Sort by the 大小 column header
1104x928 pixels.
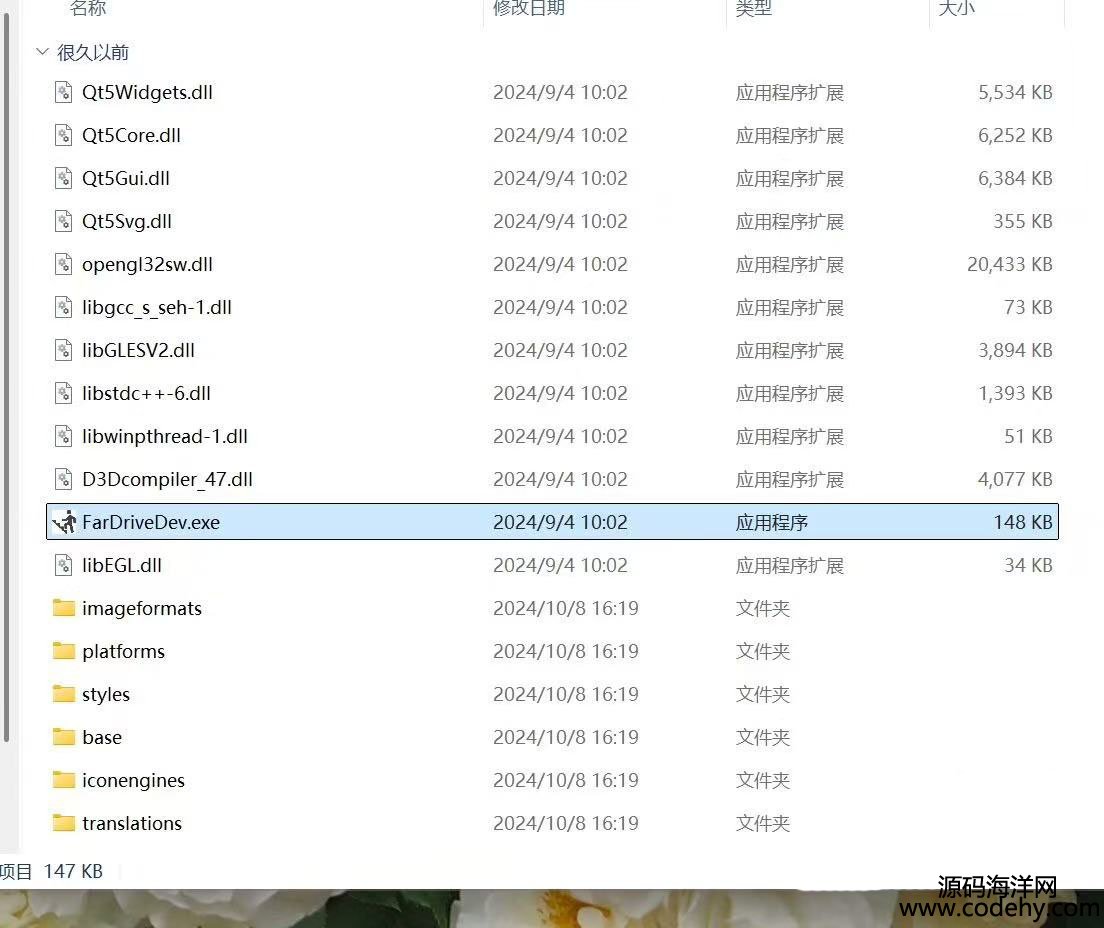coord(957,8)
